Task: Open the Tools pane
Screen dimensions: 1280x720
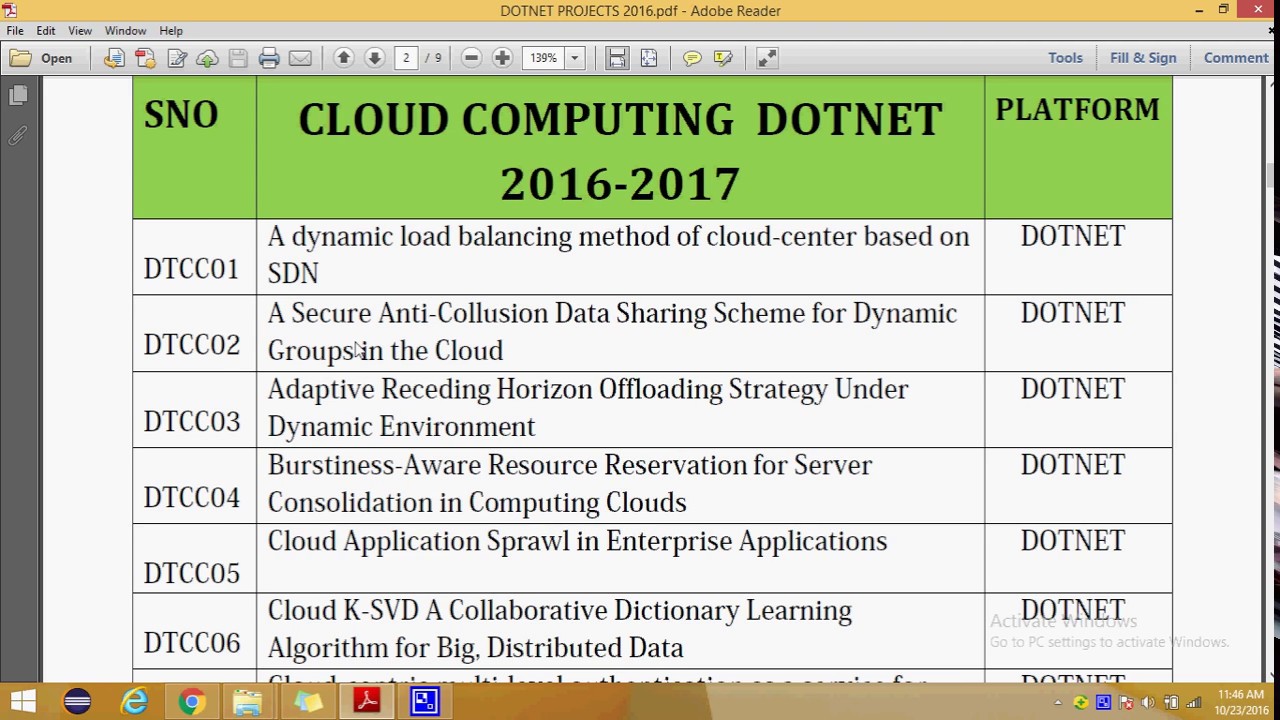Action: click(1065, 58)
